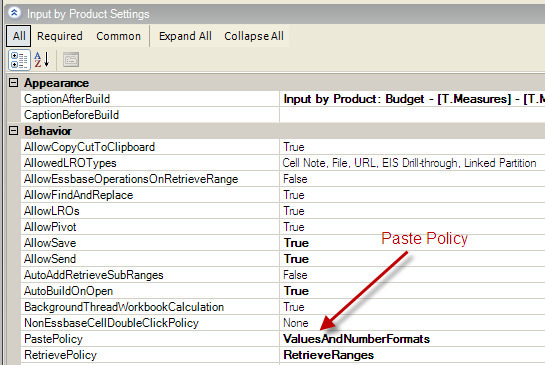Select the NonEssbaseCellDoubleClickPolicy property
This screenshot has width=545, height=365.
pyautogui.click(x=150, y=323)
